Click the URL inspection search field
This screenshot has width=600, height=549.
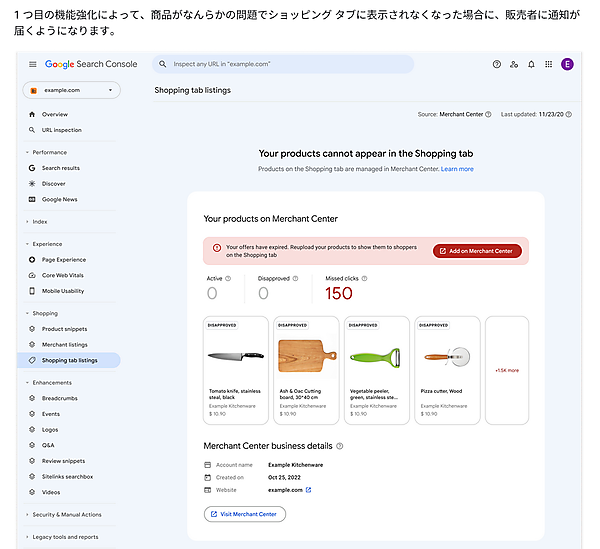coord(283,64)
